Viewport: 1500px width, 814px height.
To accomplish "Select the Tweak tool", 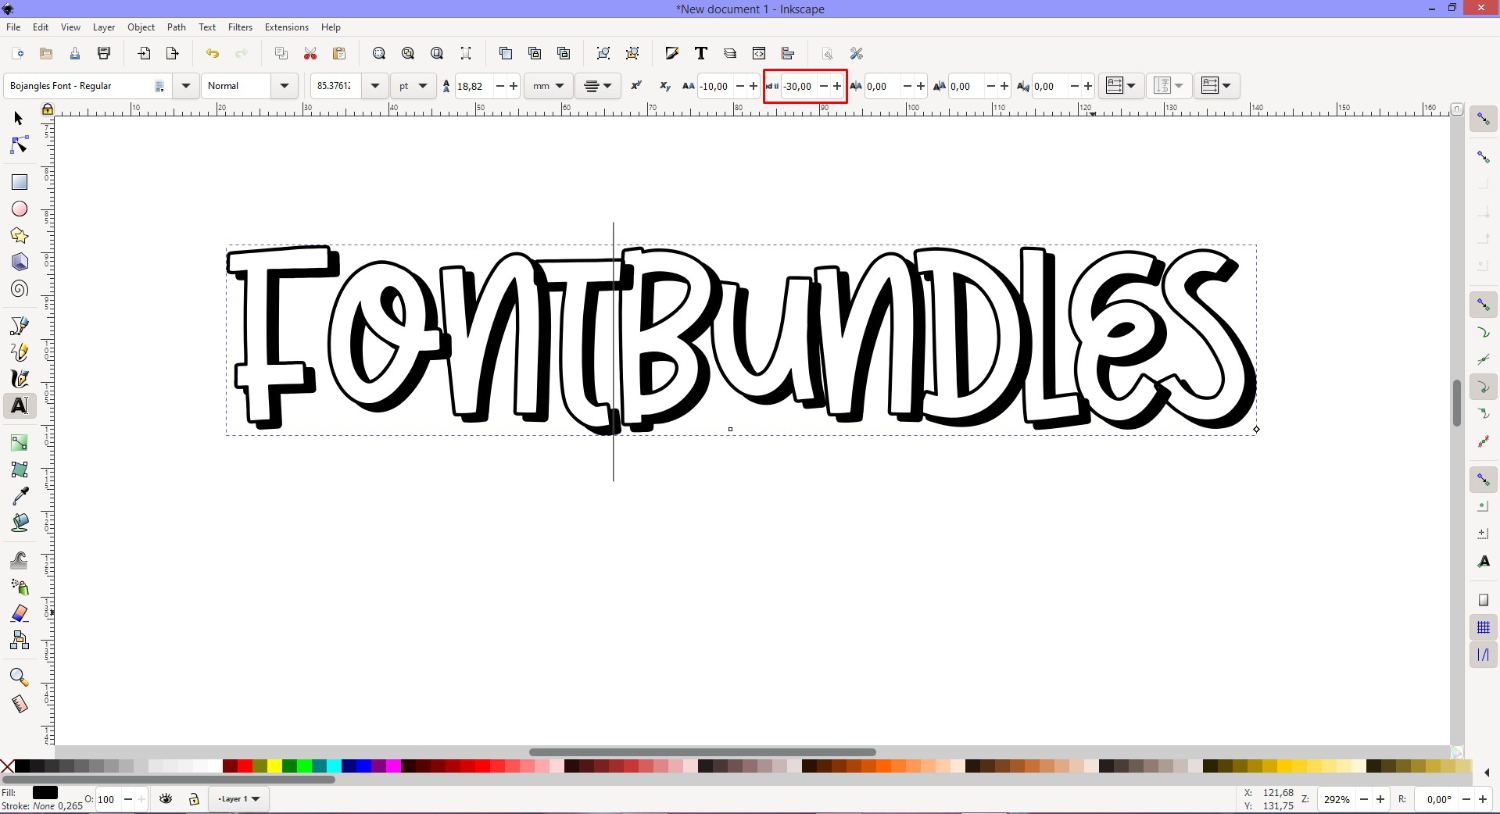I will [19, 560].
